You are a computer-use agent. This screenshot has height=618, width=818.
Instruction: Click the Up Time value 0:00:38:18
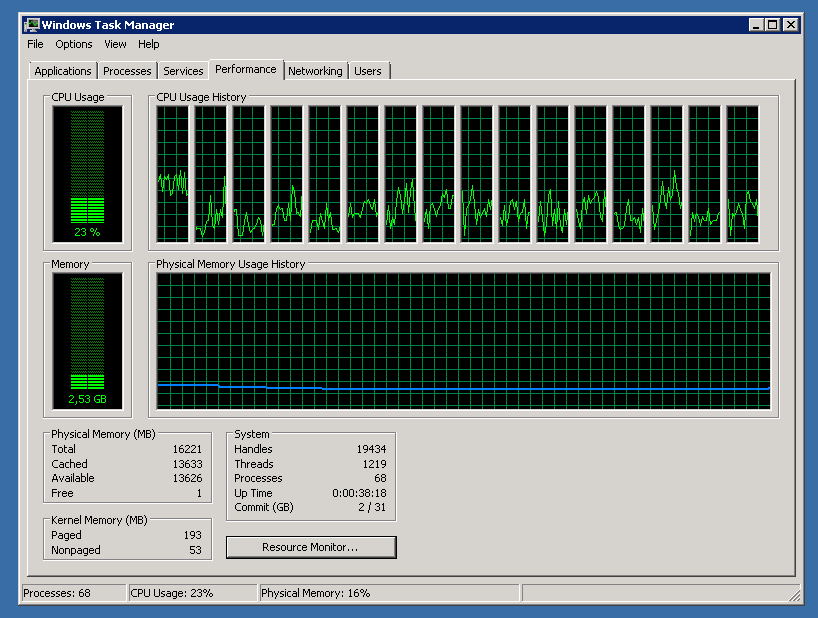click(359, 493)
